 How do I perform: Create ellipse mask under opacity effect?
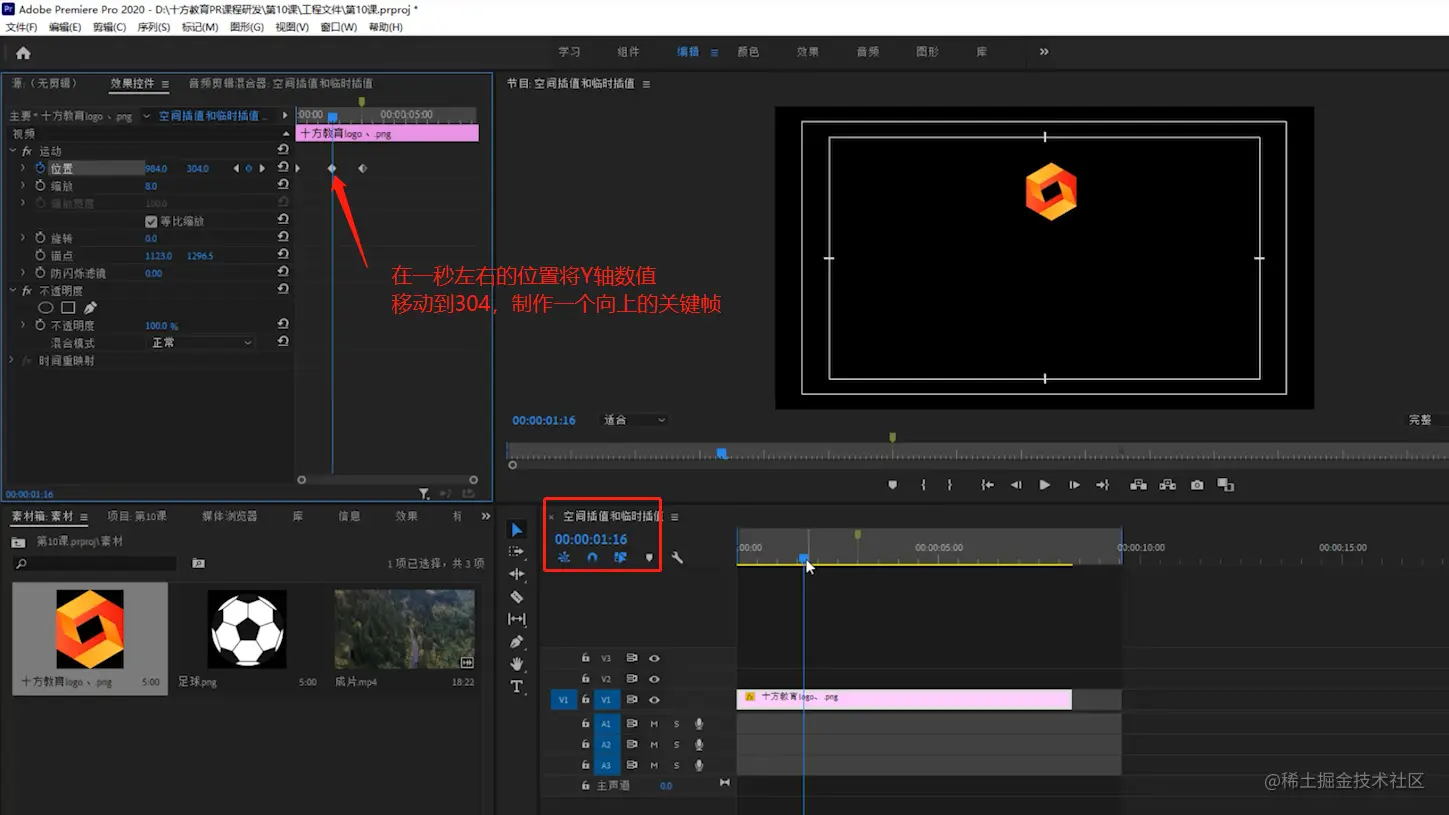[46, 308]
